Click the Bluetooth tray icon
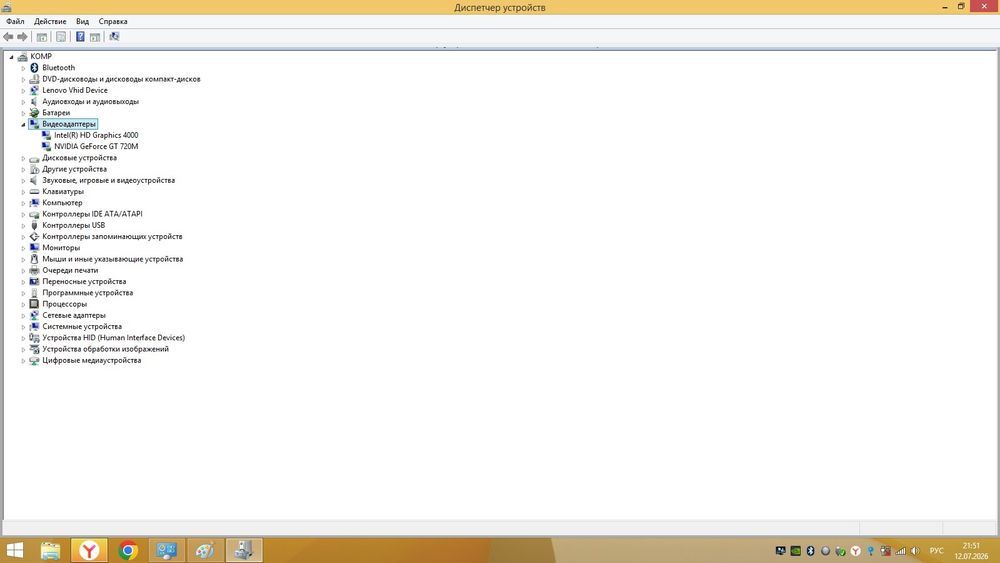Viewport: 1000px width, 563px height. (x=811, y=551)
